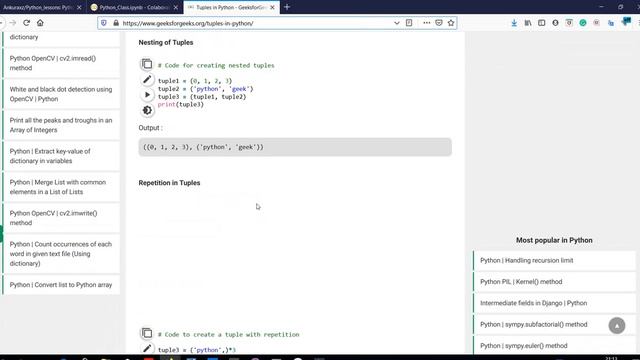Screen dimensions: 640x360
Task: Toggle light/dark theme for nested tuples code
Action: [147, 110]
